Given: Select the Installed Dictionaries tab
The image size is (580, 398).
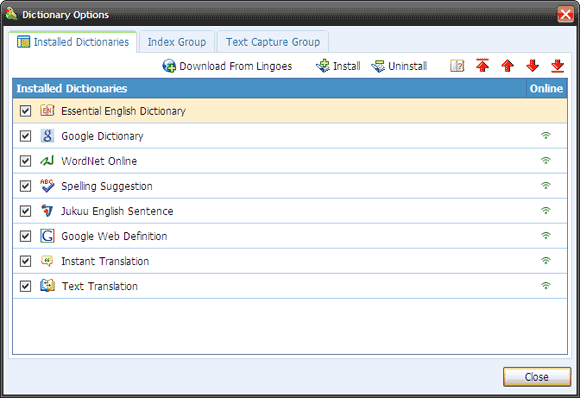Looking at the screenshot, I should [73, 42].
